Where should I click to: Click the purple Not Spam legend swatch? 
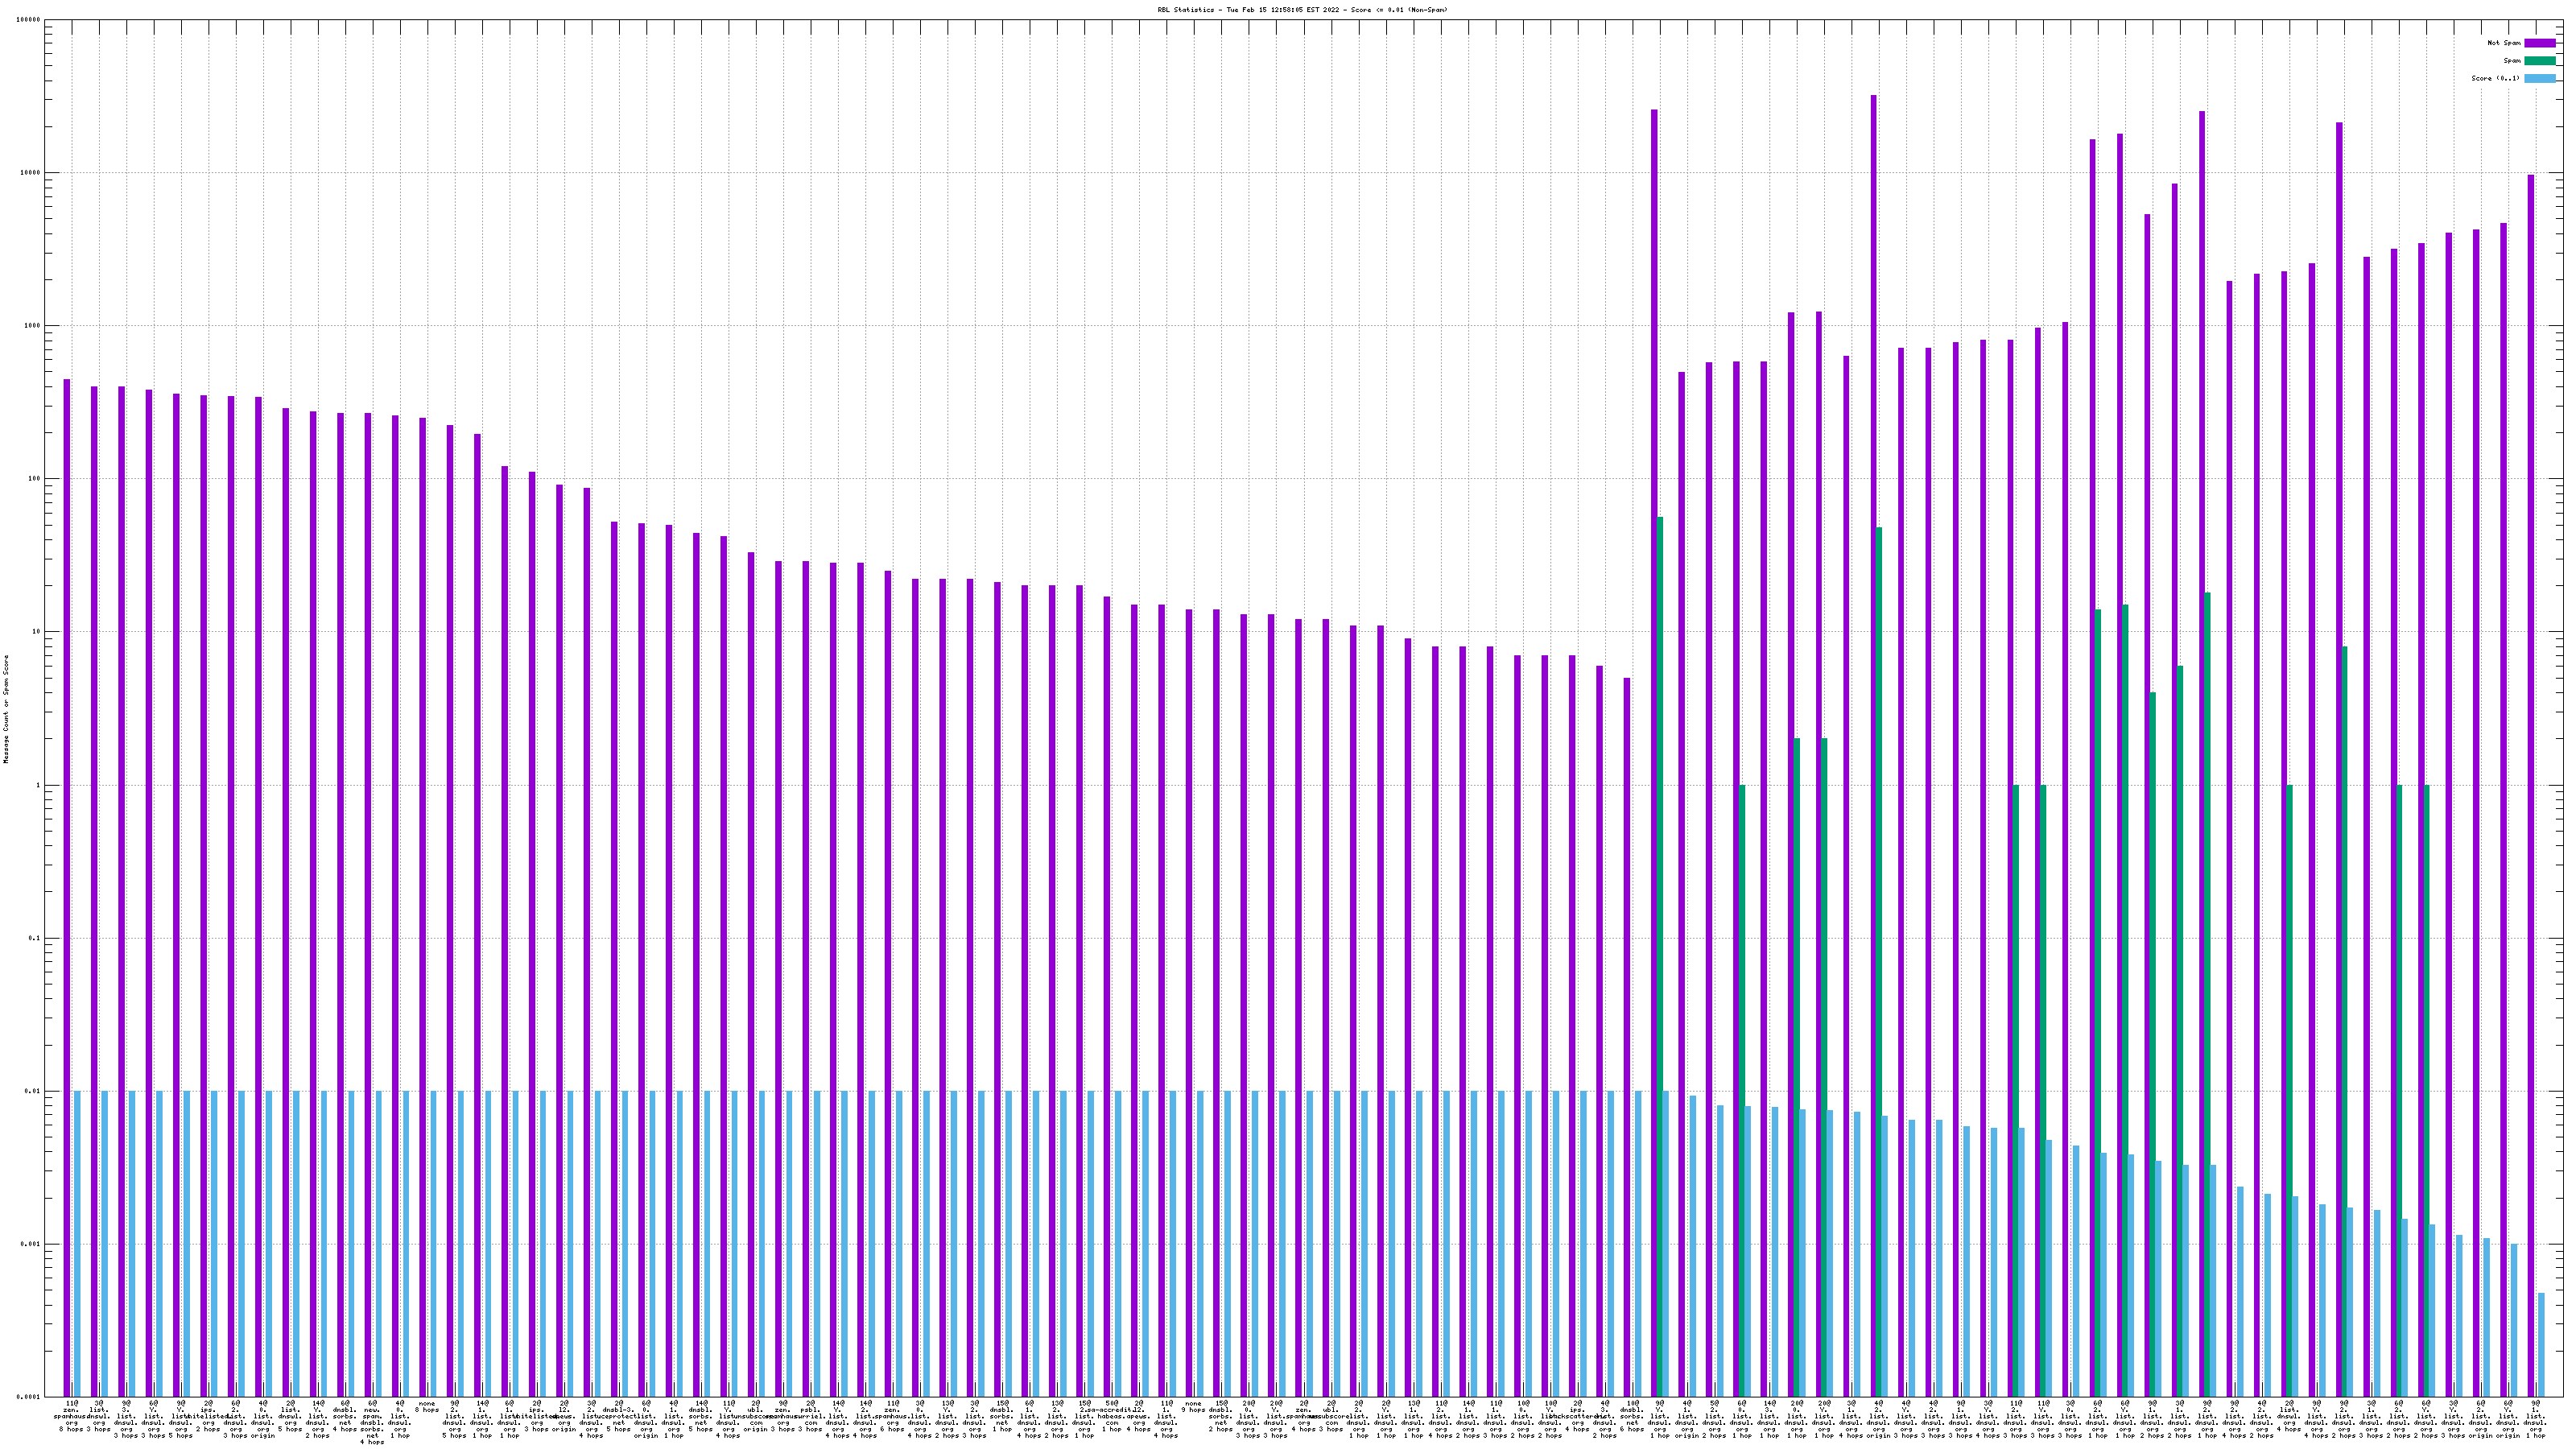coord(2539,43)
